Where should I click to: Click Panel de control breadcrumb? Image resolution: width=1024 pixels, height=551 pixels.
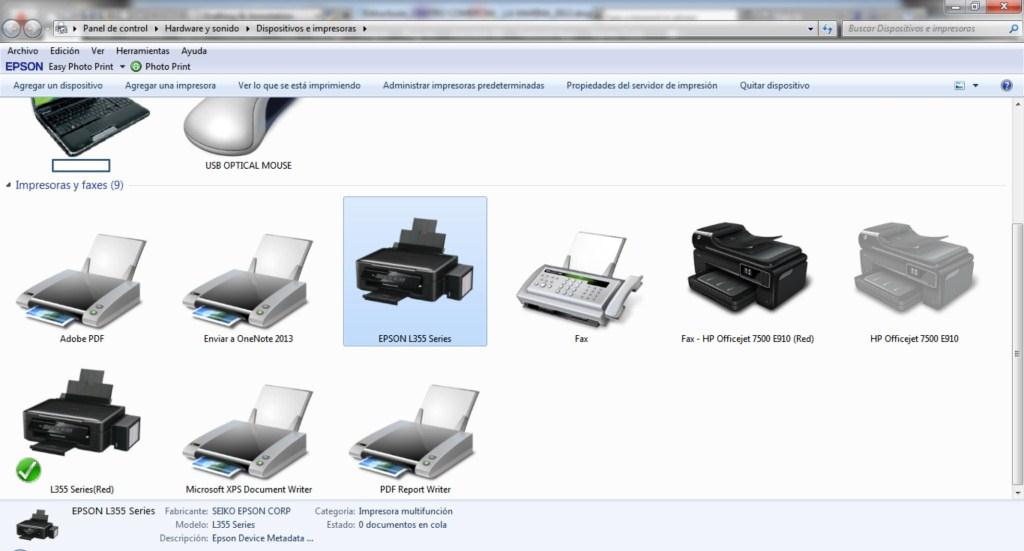tap(115, 29)
